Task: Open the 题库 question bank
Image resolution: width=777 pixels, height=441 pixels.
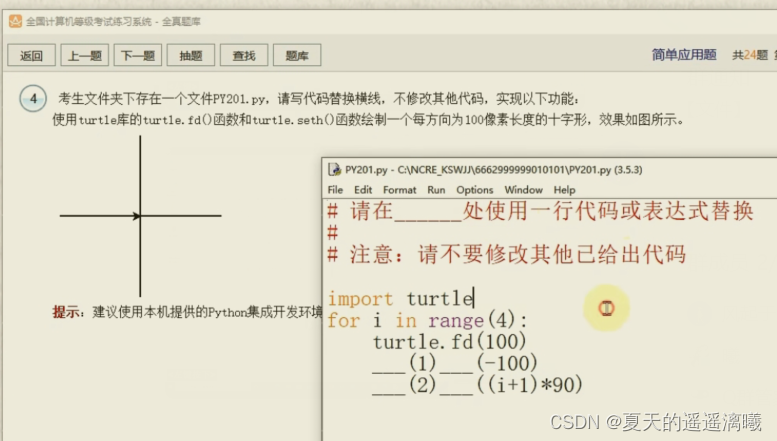Action: (x=297, y=55)
